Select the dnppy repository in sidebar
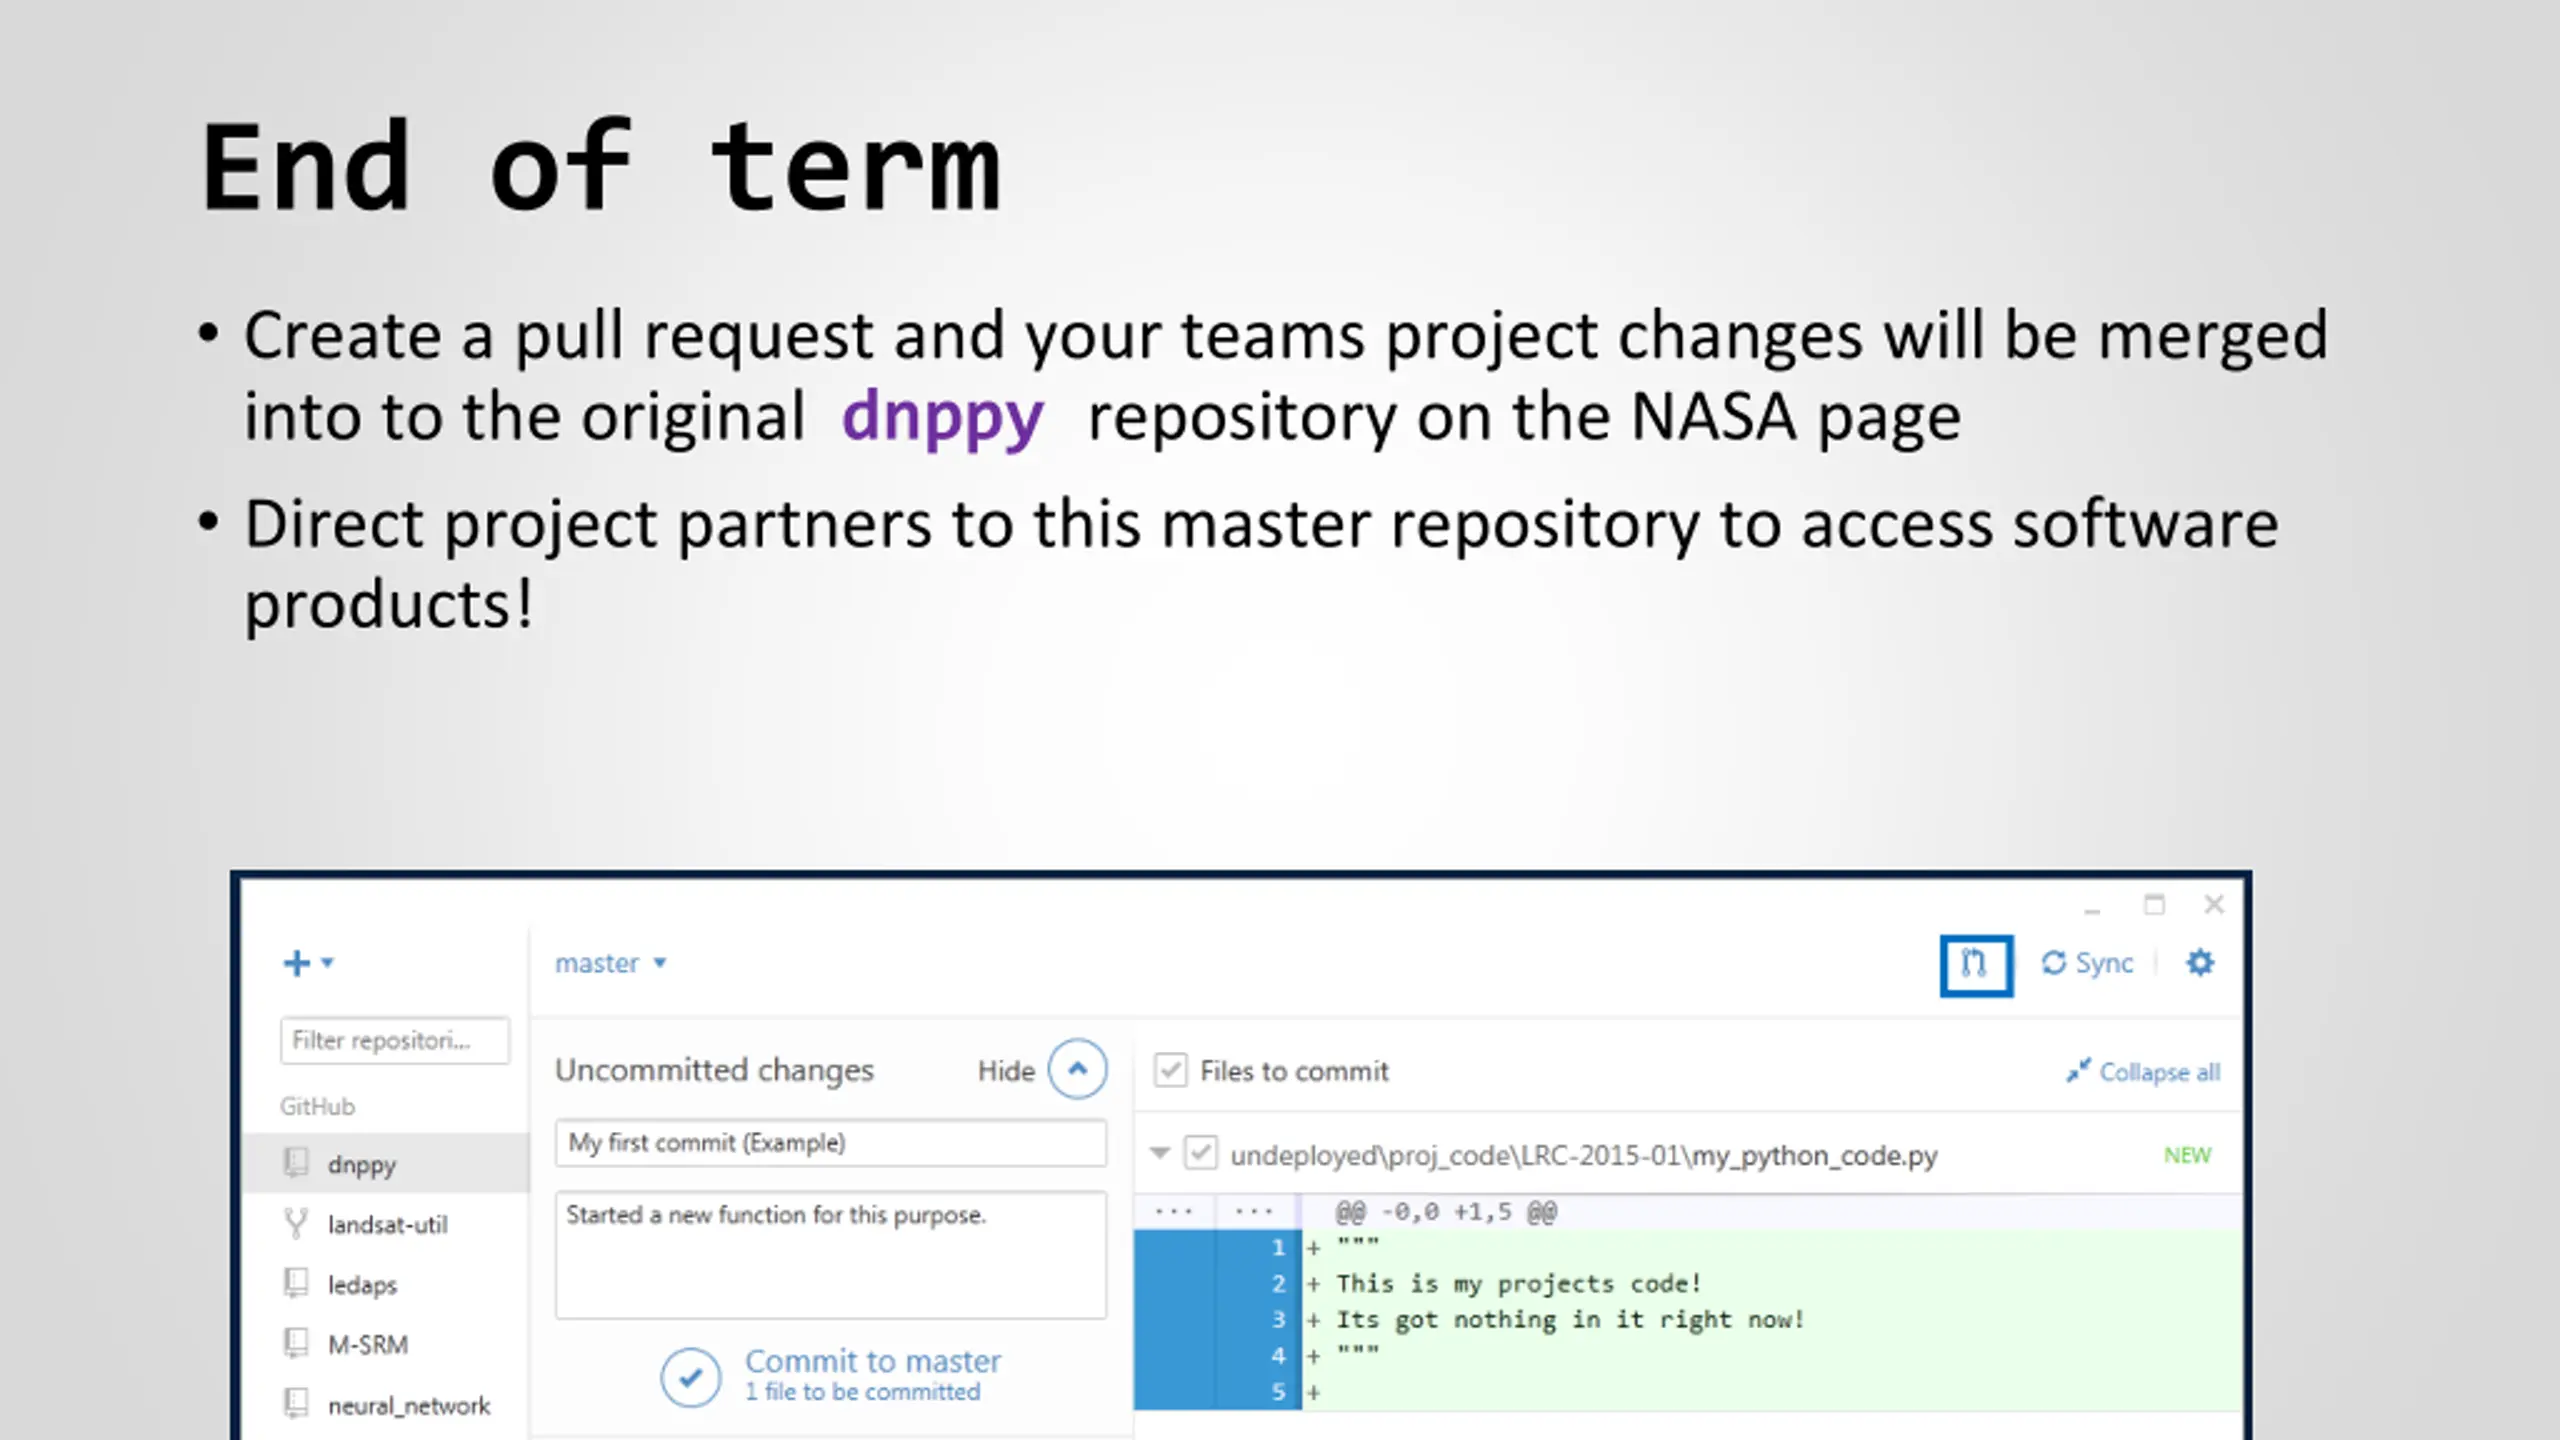 coord(386,1163)
